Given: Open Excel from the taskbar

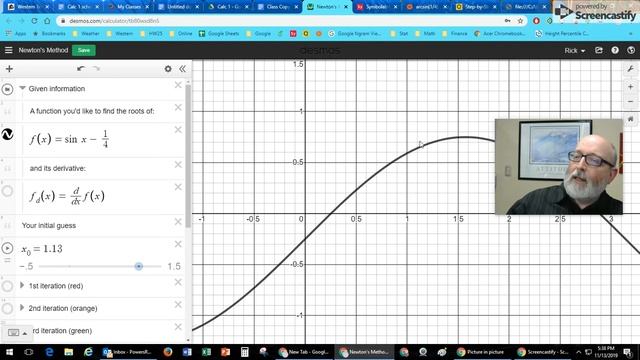Looking at the screenshot, I should 206,352.
